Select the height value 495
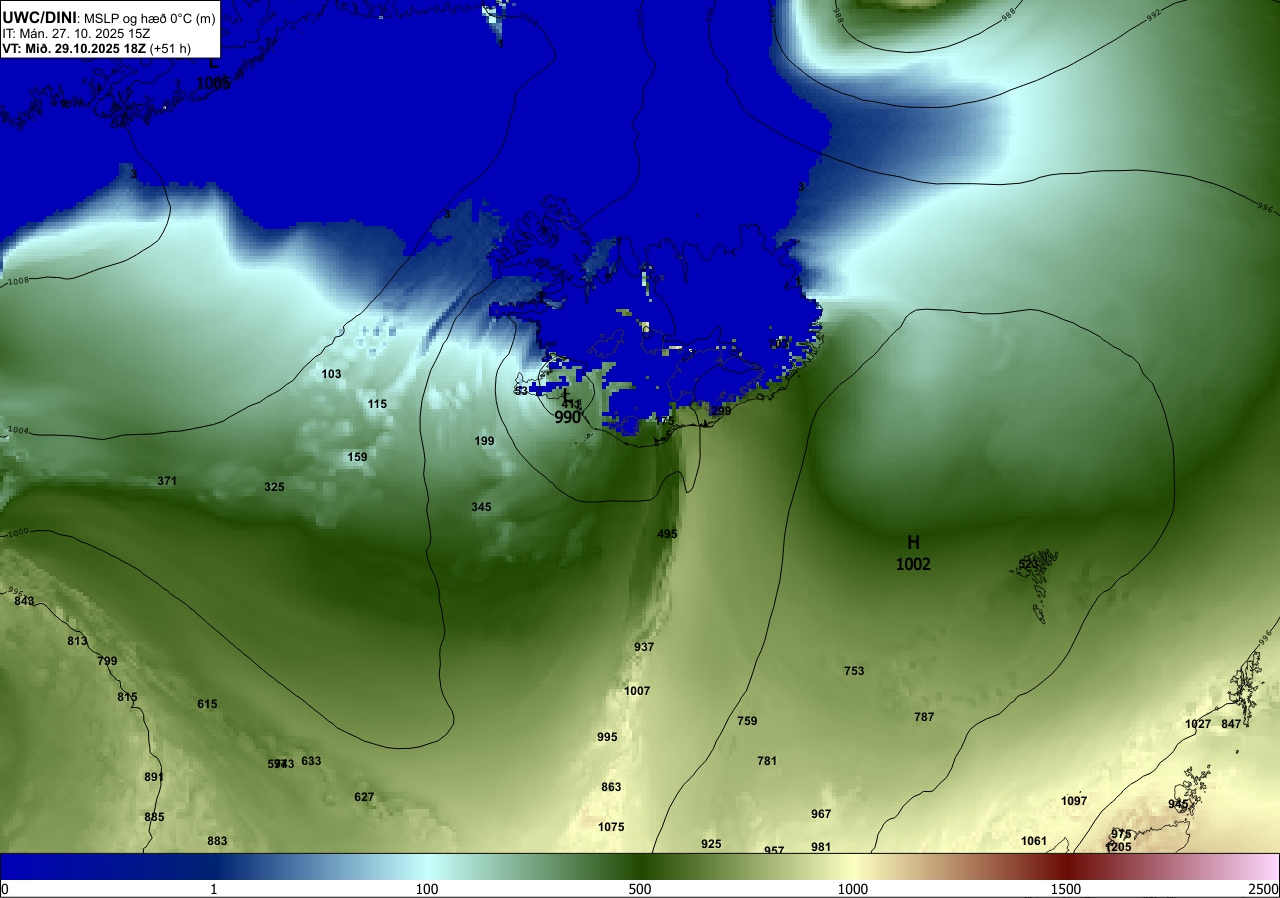Screen dimensions: 1280x898 click(x=667, y=534)
